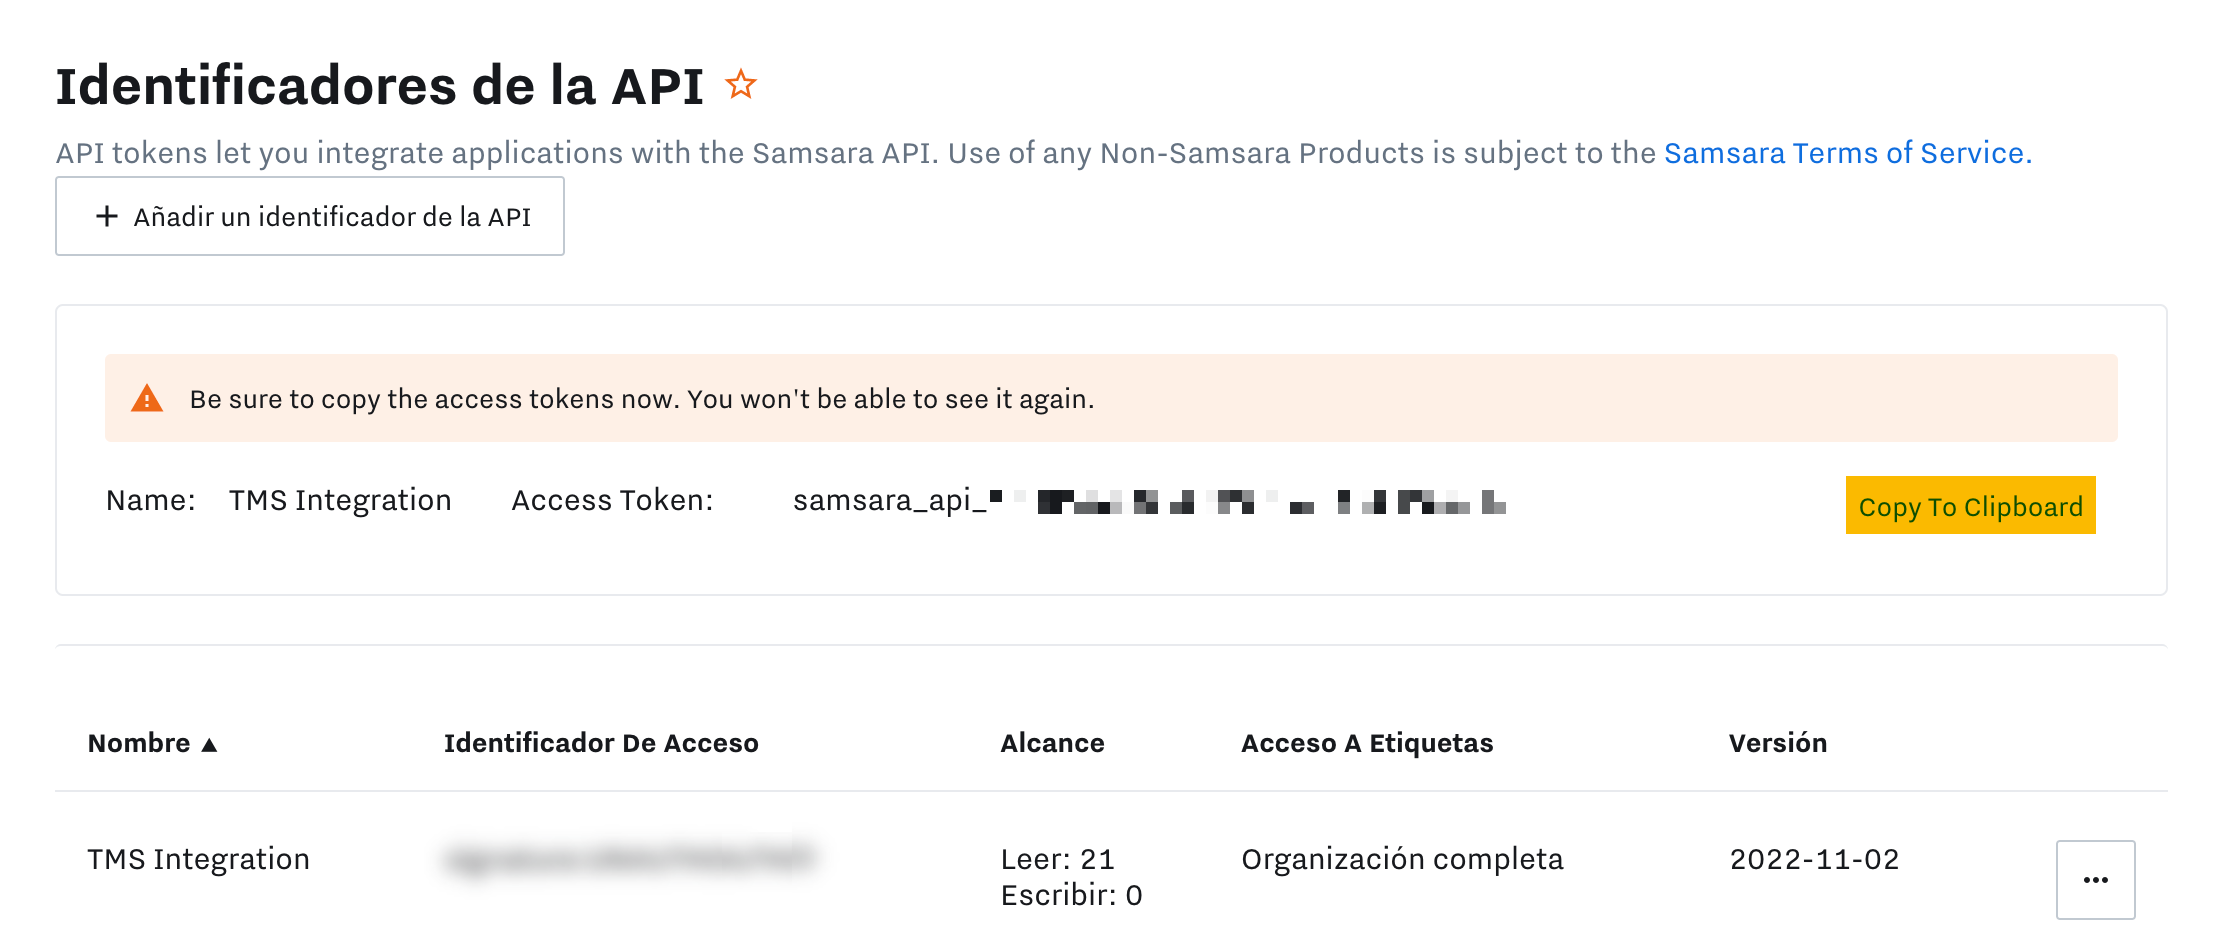
Task: Click the warning triangle in the alert banner
Action: coord(147,397)
